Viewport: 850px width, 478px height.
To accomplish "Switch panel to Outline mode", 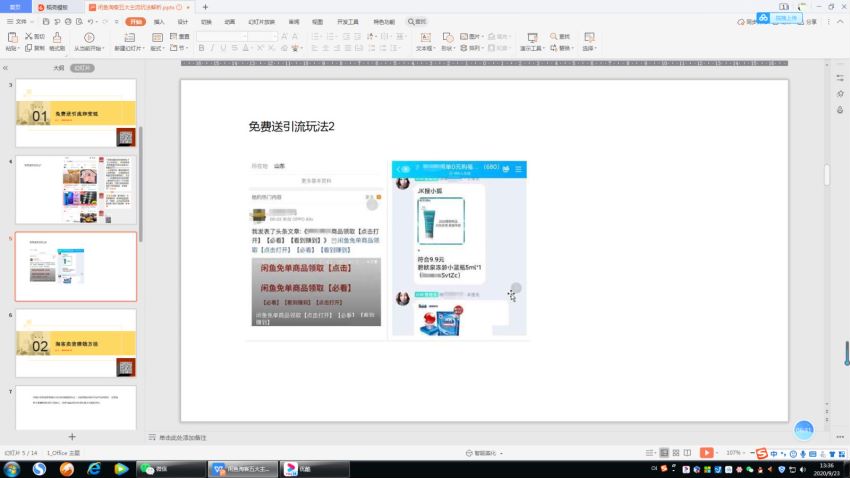I will click(x=59, y=68).
